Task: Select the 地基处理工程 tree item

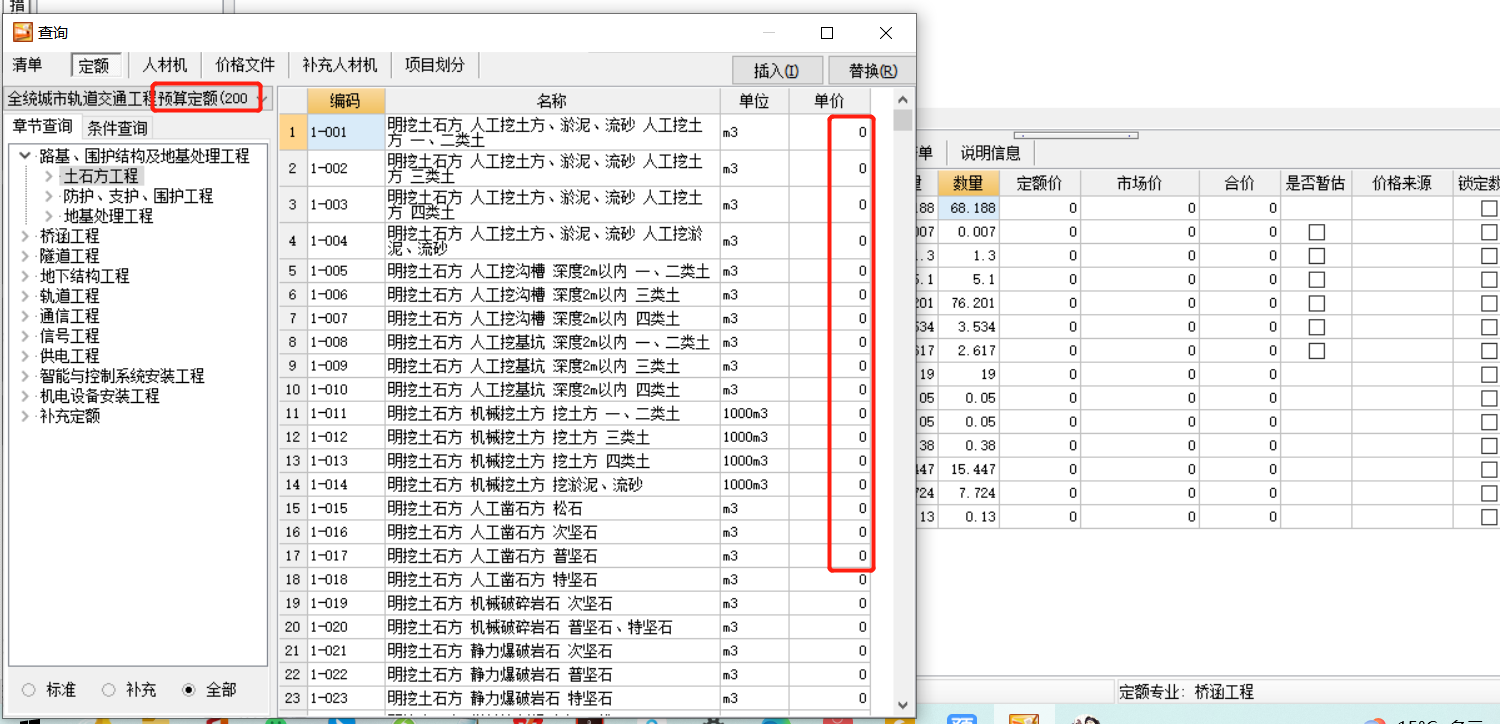Action: coord(108,216)
